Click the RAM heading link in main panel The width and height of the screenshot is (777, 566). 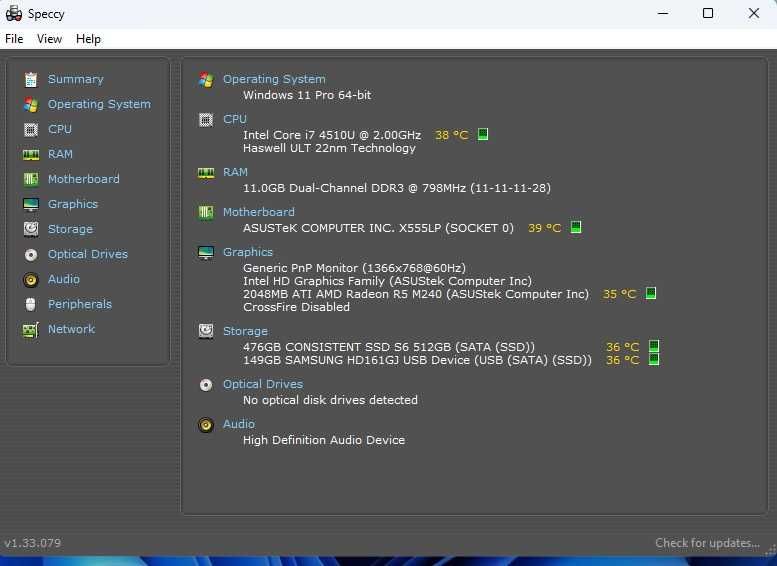tap(235, 172)
